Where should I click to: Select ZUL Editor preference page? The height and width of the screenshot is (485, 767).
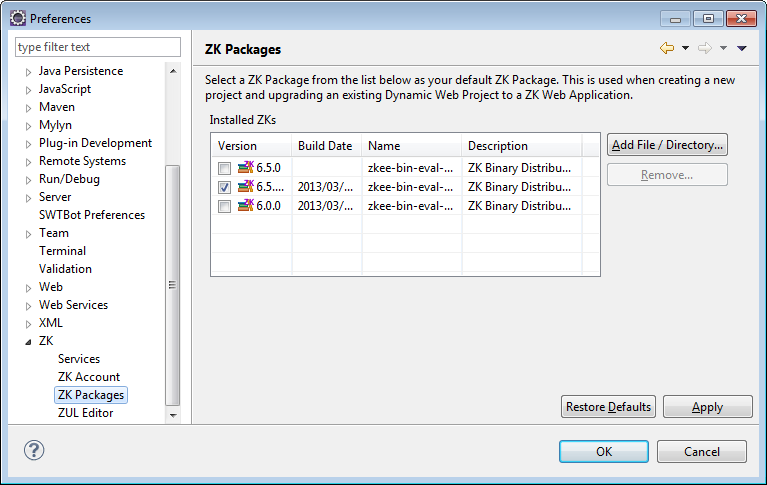point(86,413)
